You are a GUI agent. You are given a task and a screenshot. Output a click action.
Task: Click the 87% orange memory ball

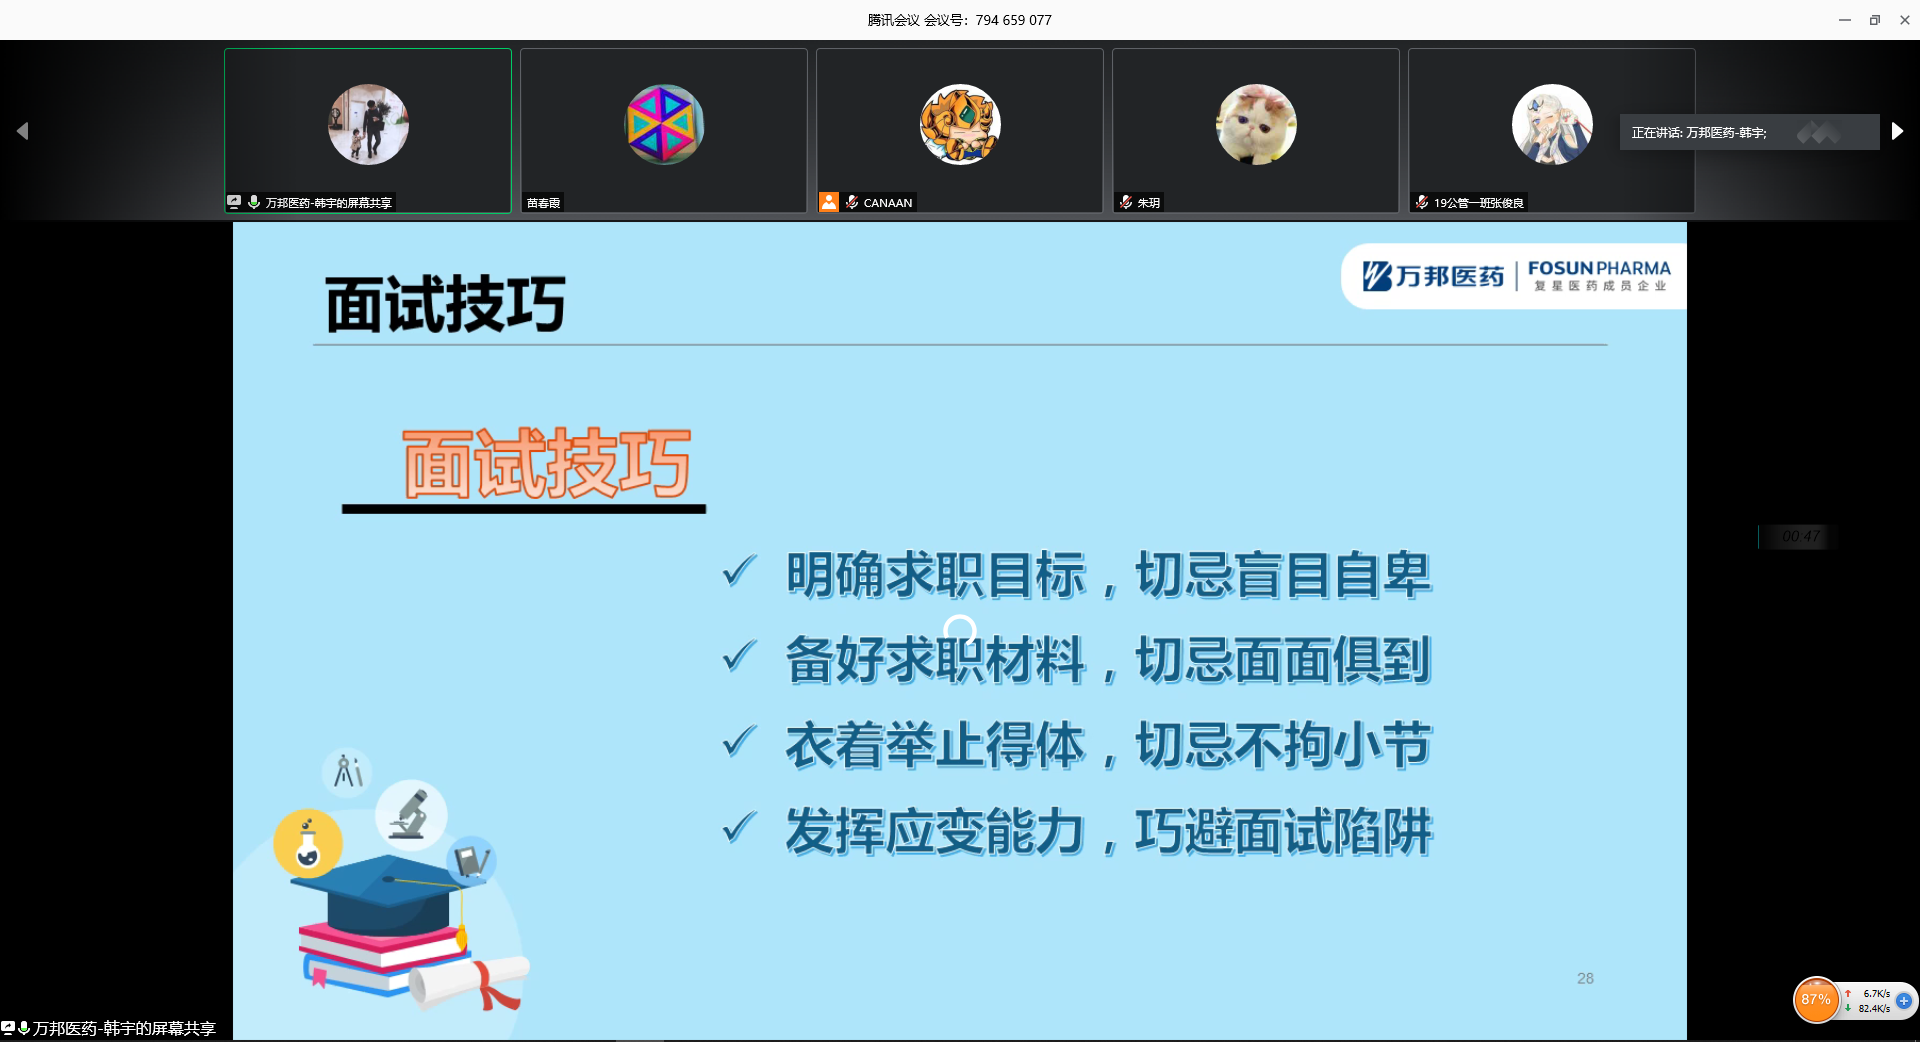(x=1816, y=1000)
